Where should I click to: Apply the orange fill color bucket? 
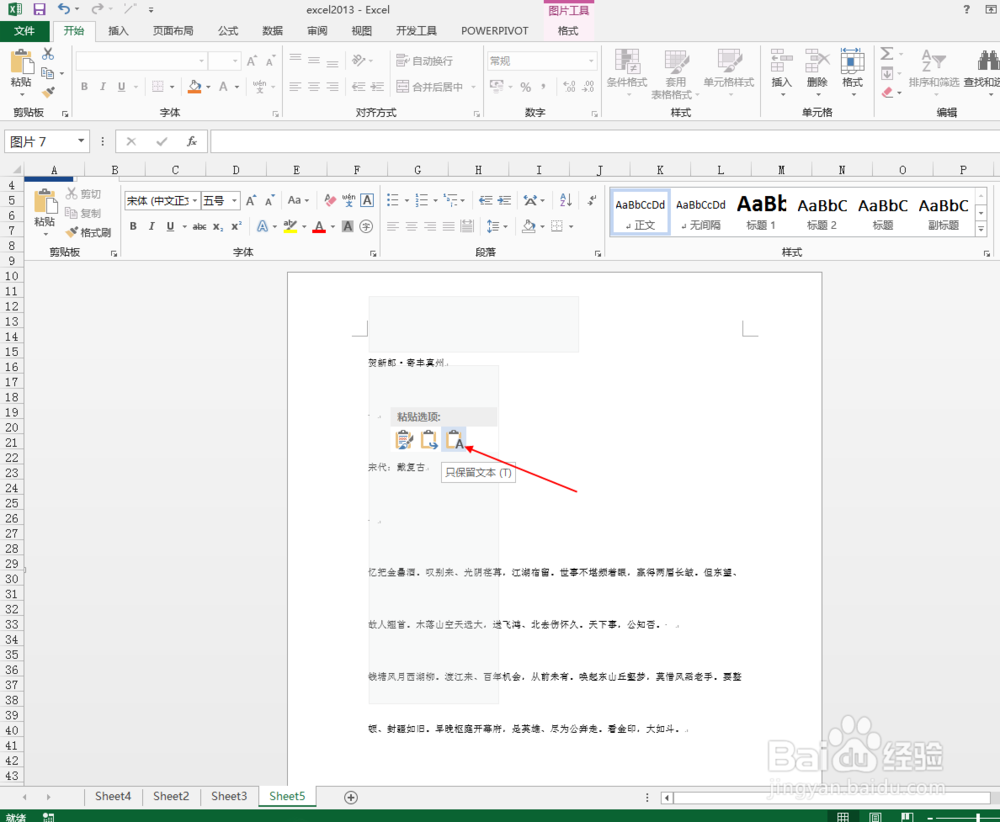[195, 86]
